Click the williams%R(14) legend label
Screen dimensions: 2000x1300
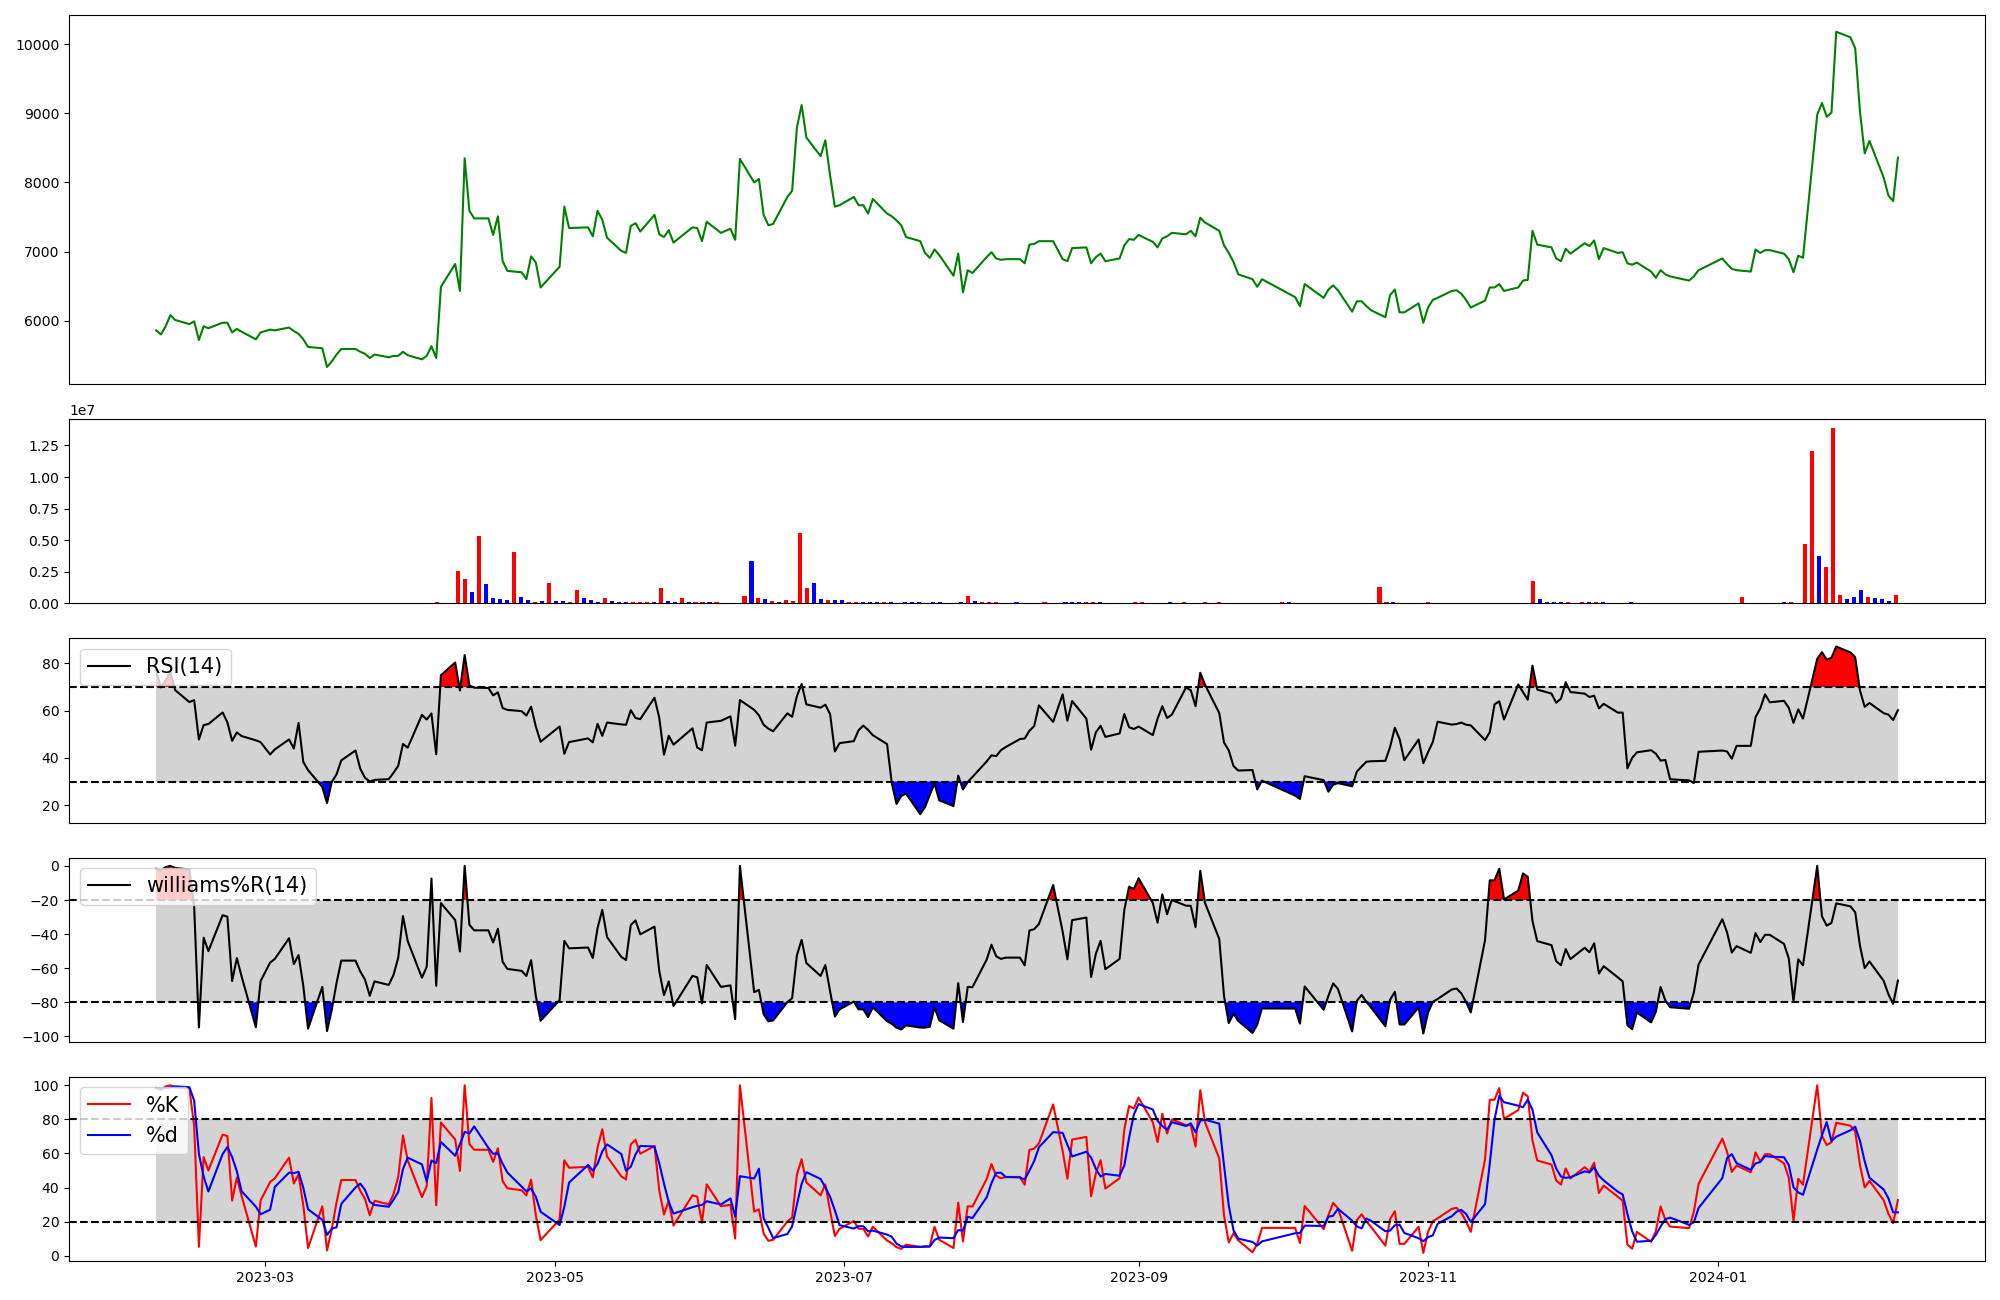[x=226, y=885]
